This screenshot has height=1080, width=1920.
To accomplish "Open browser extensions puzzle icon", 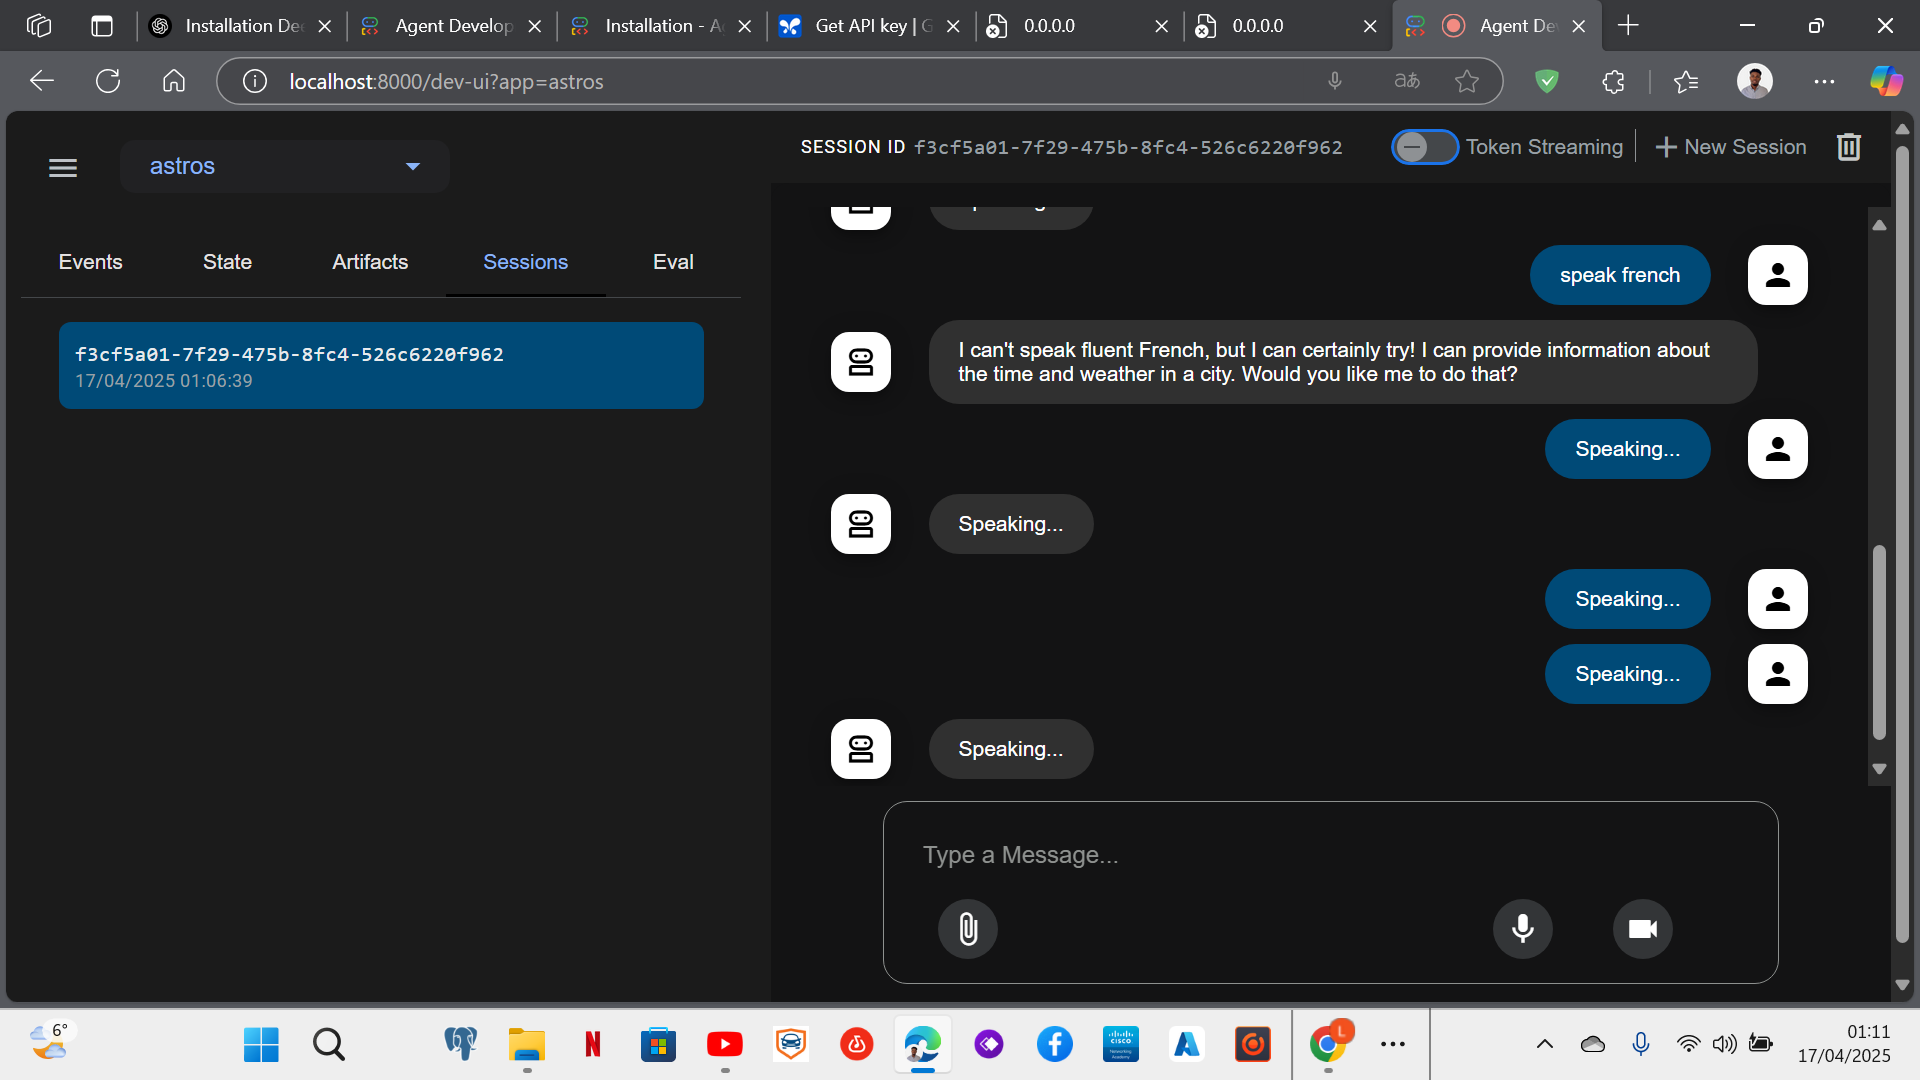I will pyautogui.click(x=1613, y=82).
